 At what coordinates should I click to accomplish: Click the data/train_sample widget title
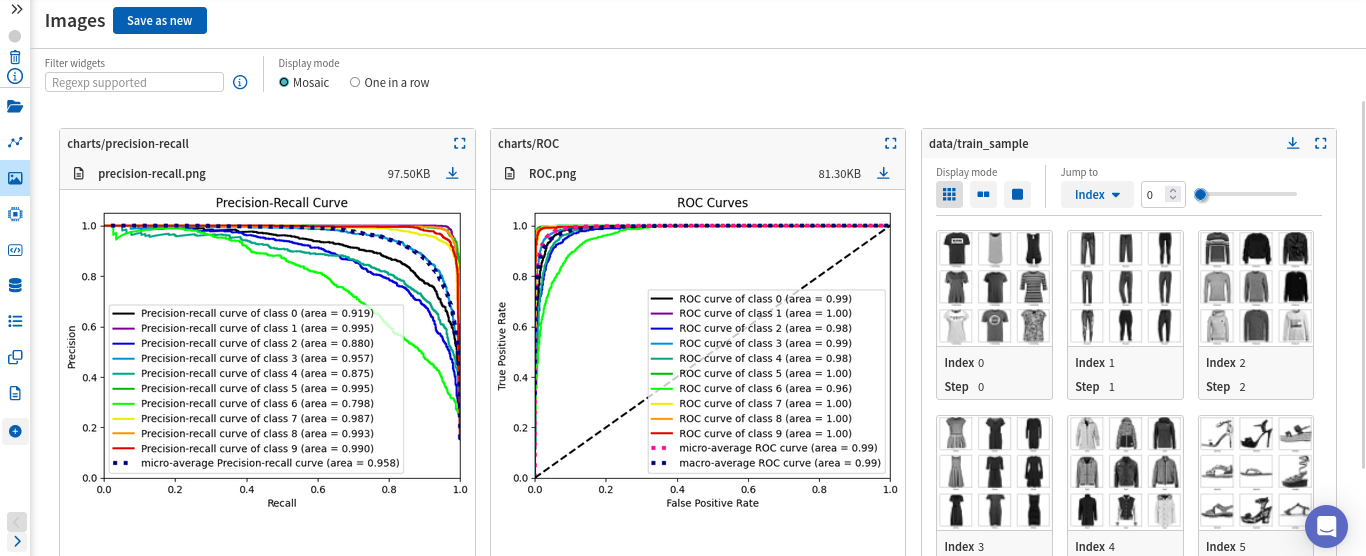tap(979, 144)
